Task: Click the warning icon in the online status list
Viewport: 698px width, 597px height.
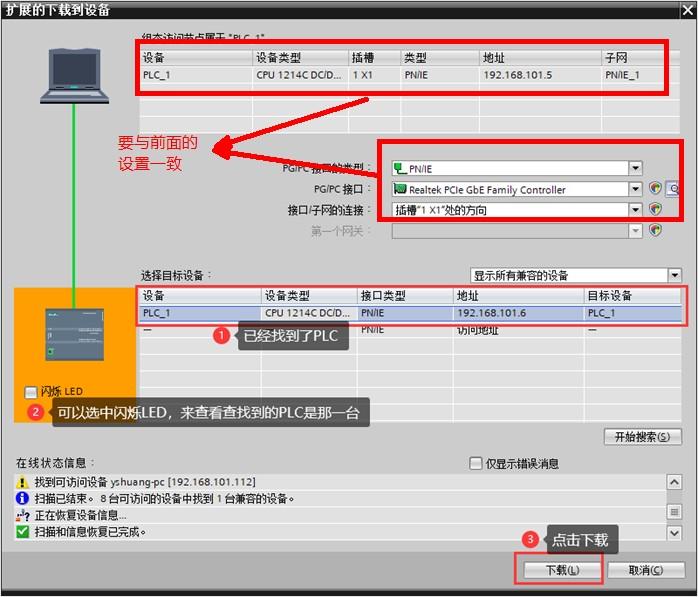Action: pyautogui.click(x=23, y=482)
